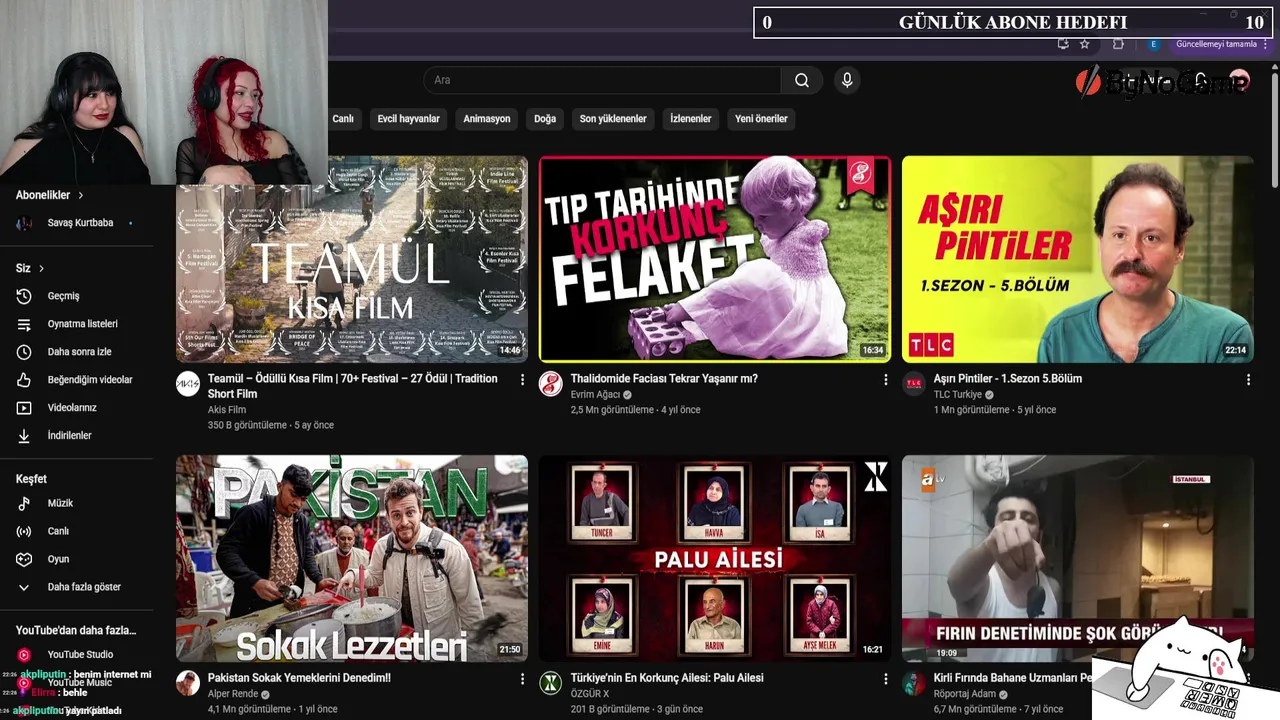Click Evrim Ağacı channel name
Viewport: 1280px width, 720px height.
(x=595, y=395)
